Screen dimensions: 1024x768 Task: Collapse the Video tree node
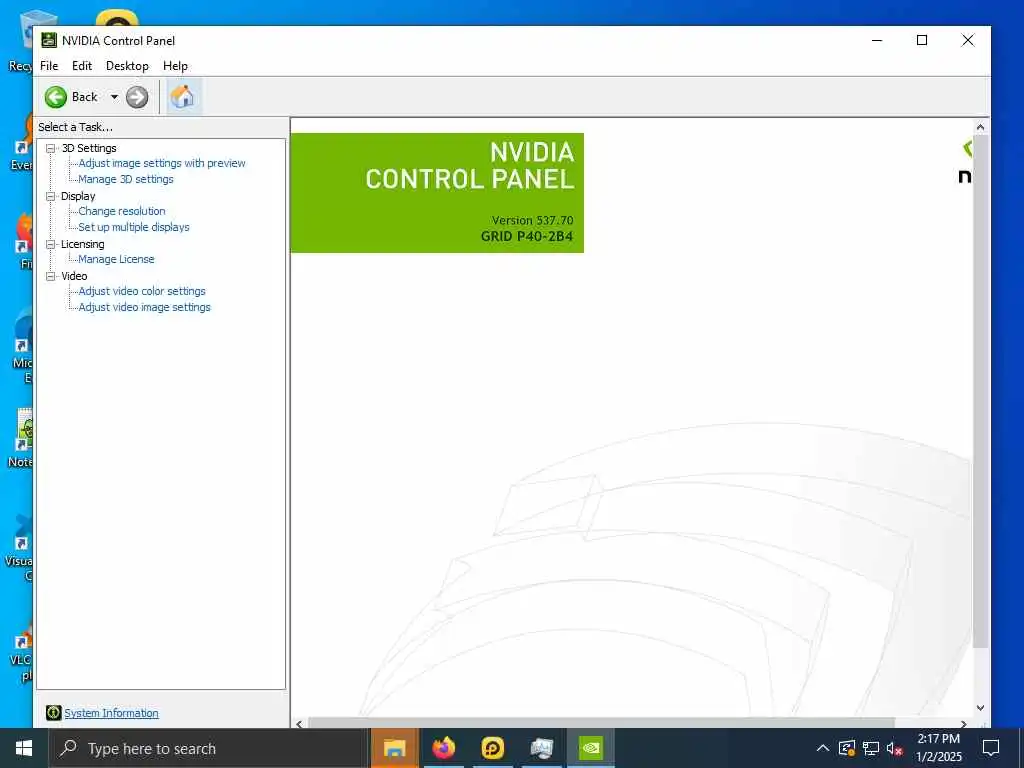pos(50,276)
